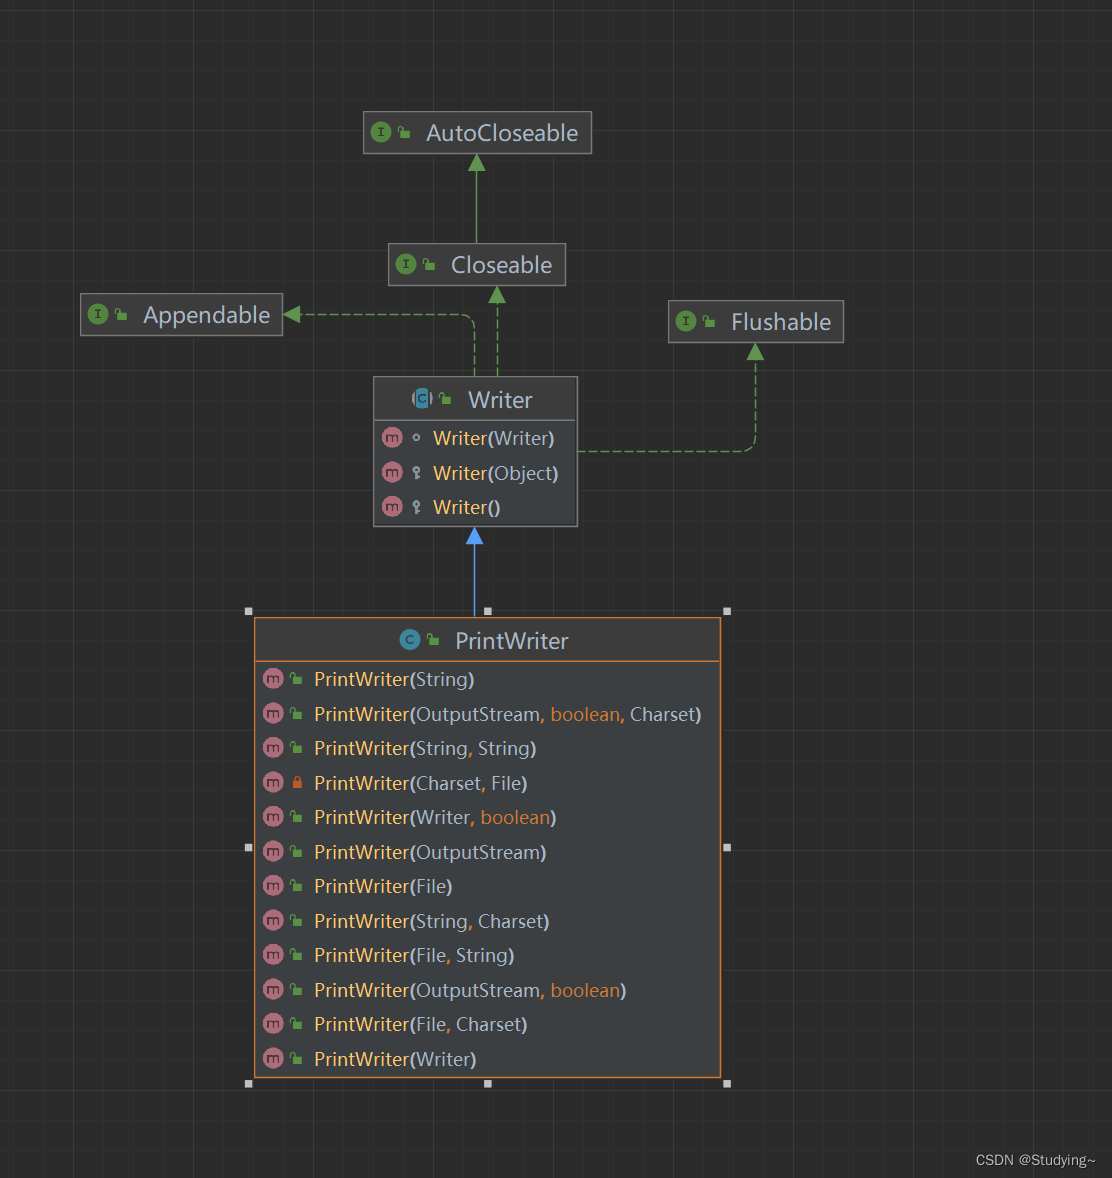Click the private lock icon on PrintWriter(Charset, File)
The width and height of the screenshot is (1112, 1178).
pos(298,783)
